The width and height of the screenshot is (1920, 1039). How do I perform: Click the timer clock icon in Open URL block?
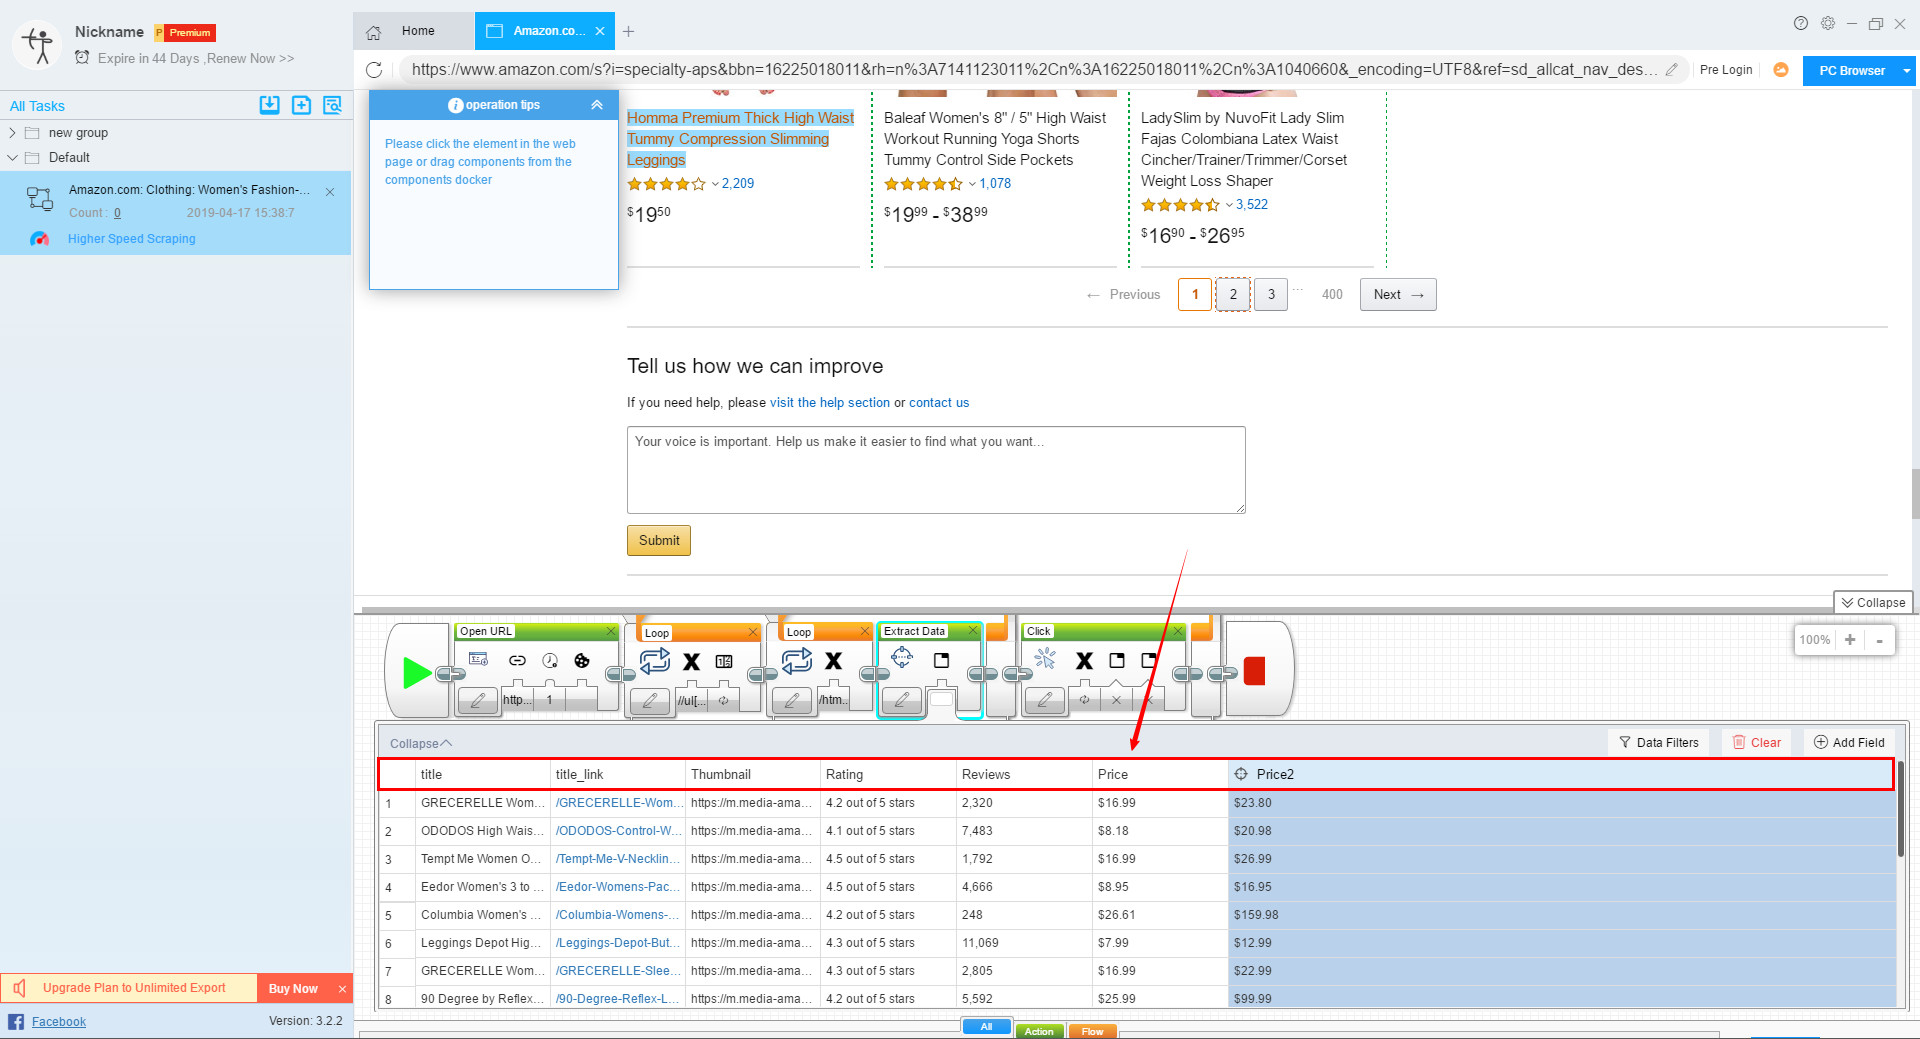tap(550, 660)
